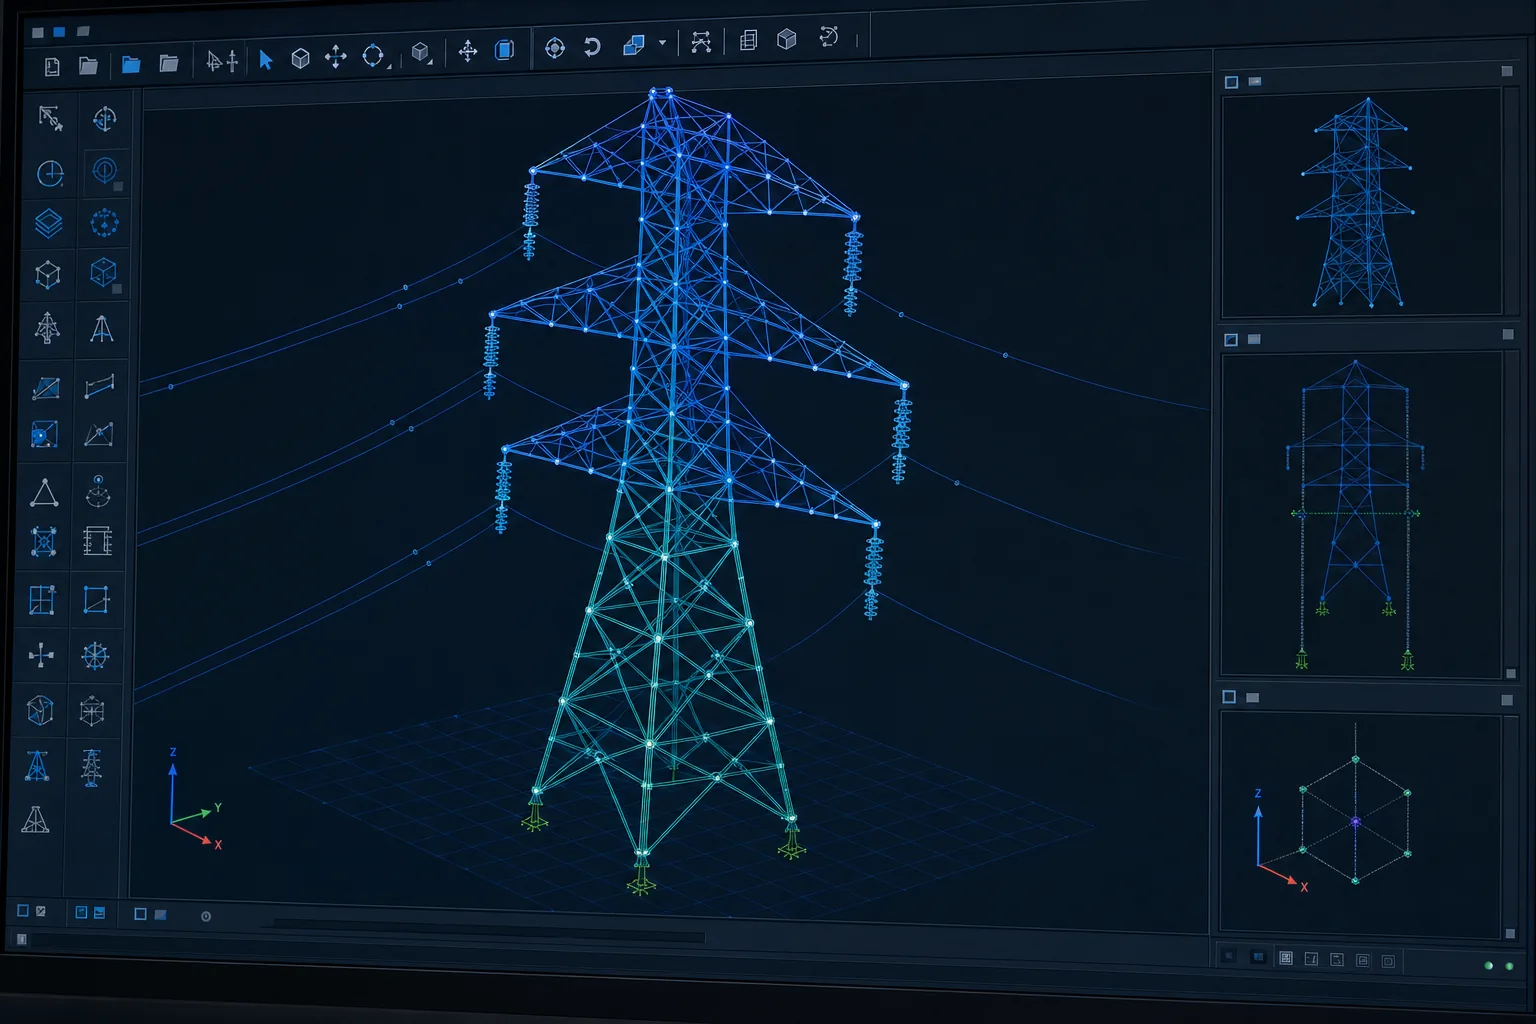Click the red X axis label in the main viewport
Image resolution: width=1536 pixels, height=1024 pixels.
coord(218,845)
